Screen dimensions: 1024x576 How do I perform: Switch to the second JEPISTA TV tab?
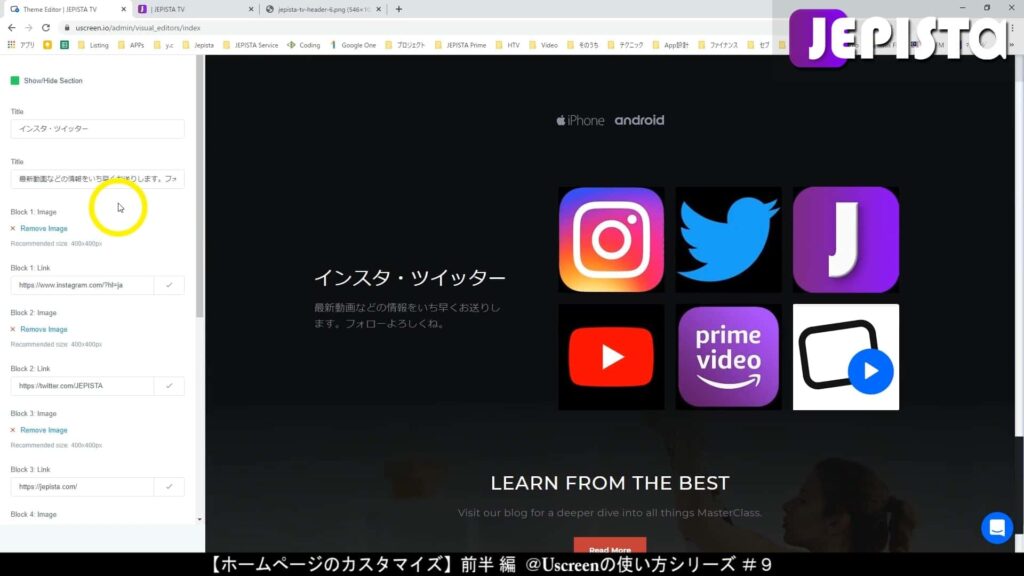[x=194, y=9]
